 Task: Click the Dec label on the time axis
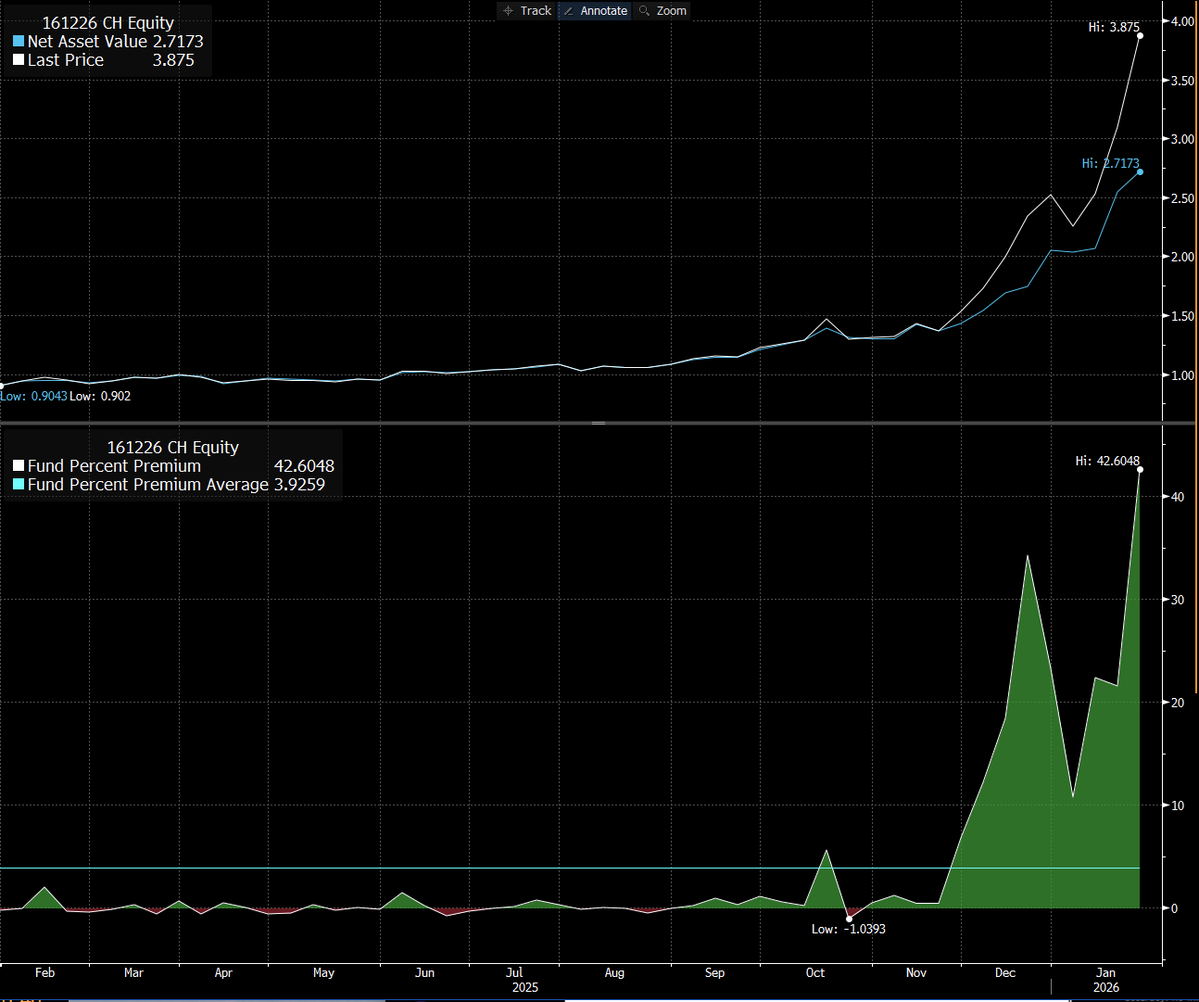tap(1006, 973)
